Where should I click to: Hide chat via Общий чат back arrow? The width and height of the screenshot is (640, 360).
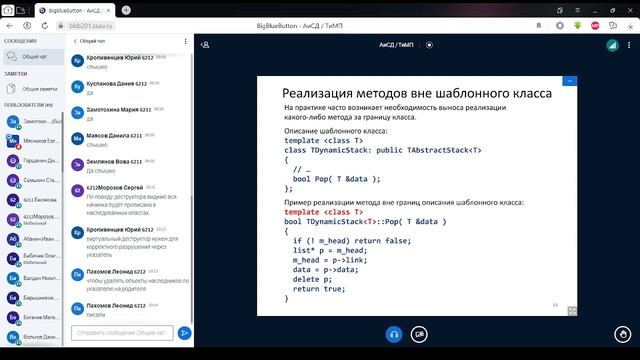89,41
